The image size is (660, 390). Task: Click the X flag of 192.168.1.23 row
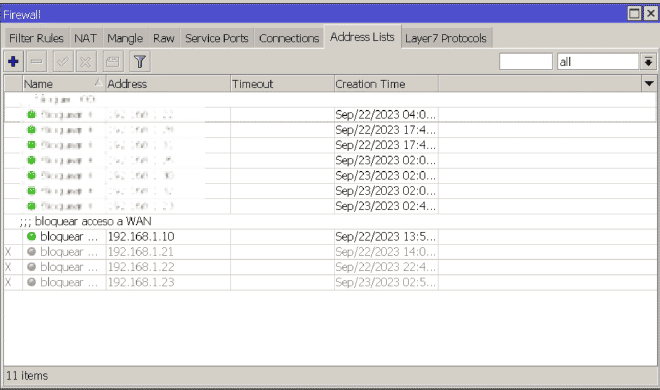click(x=8, y=282)
